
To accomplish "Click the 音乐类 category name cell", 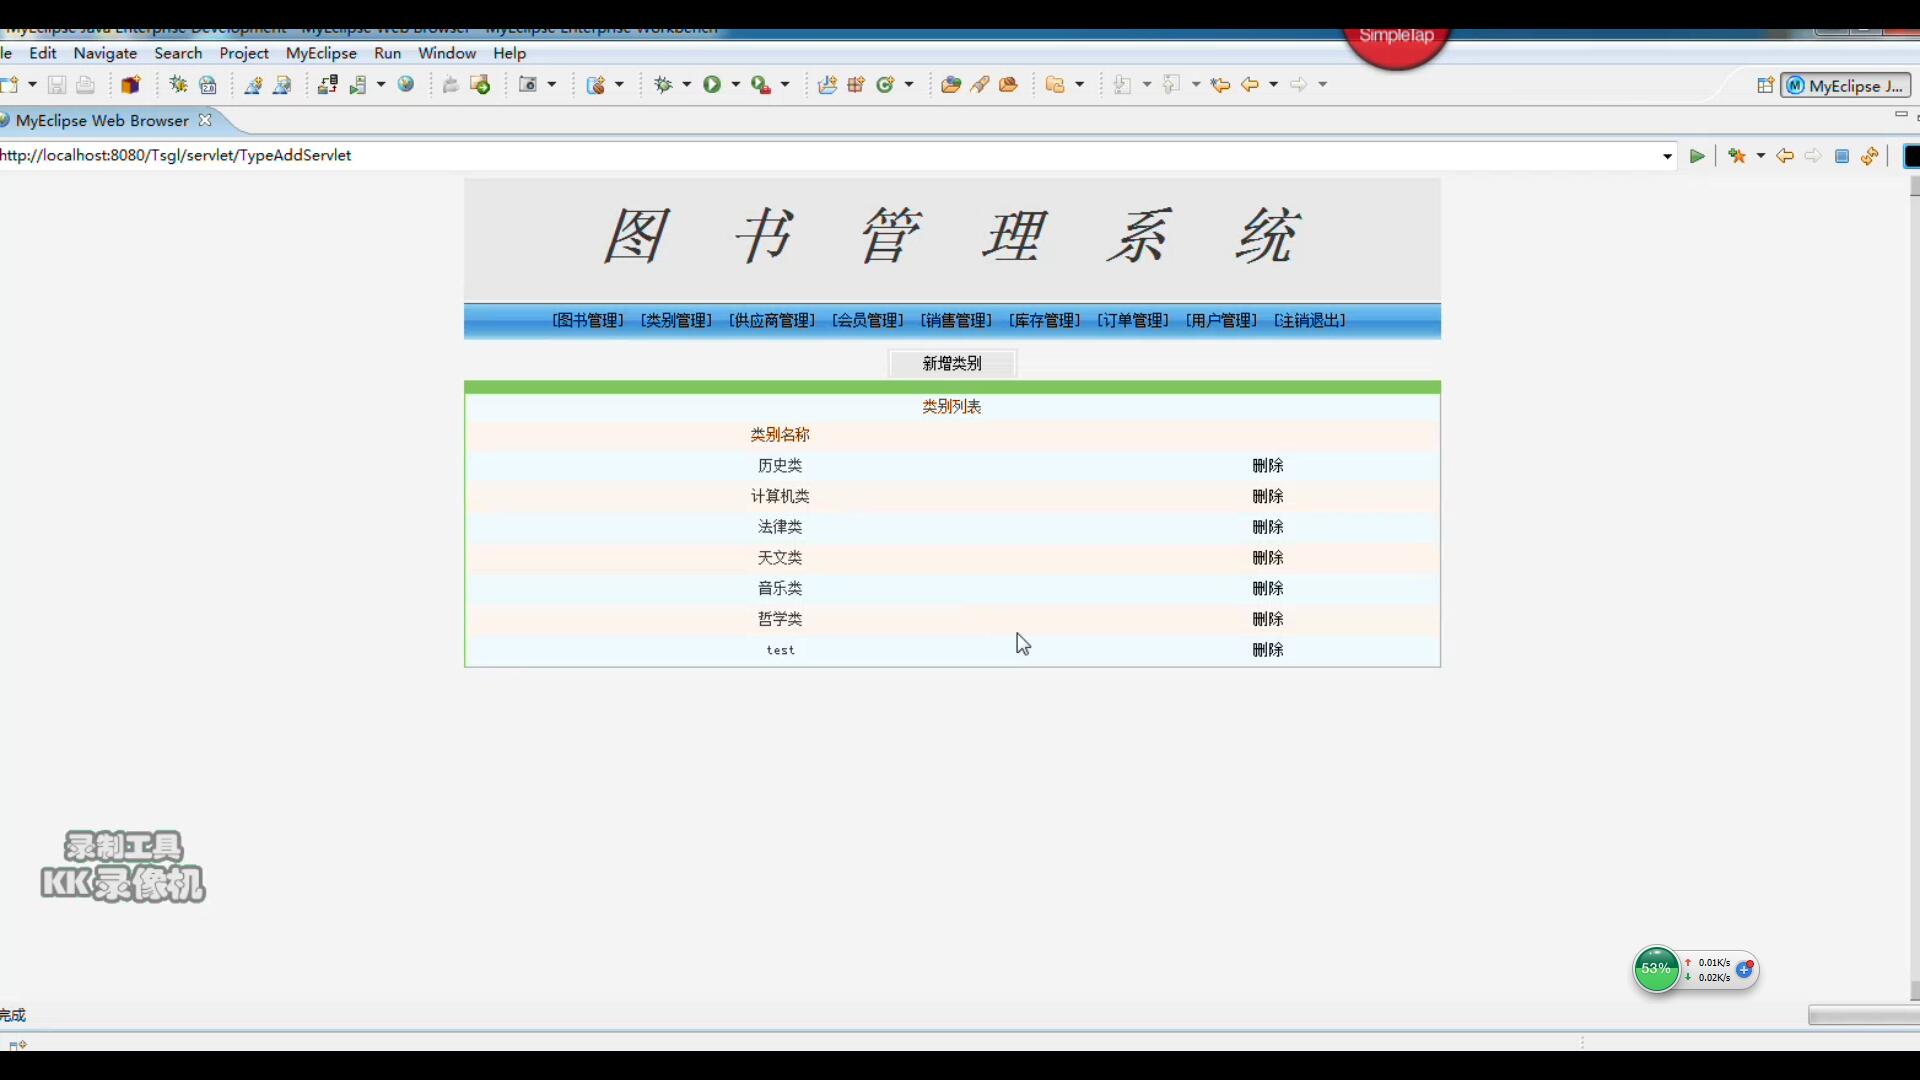I will tap(780, 588).
